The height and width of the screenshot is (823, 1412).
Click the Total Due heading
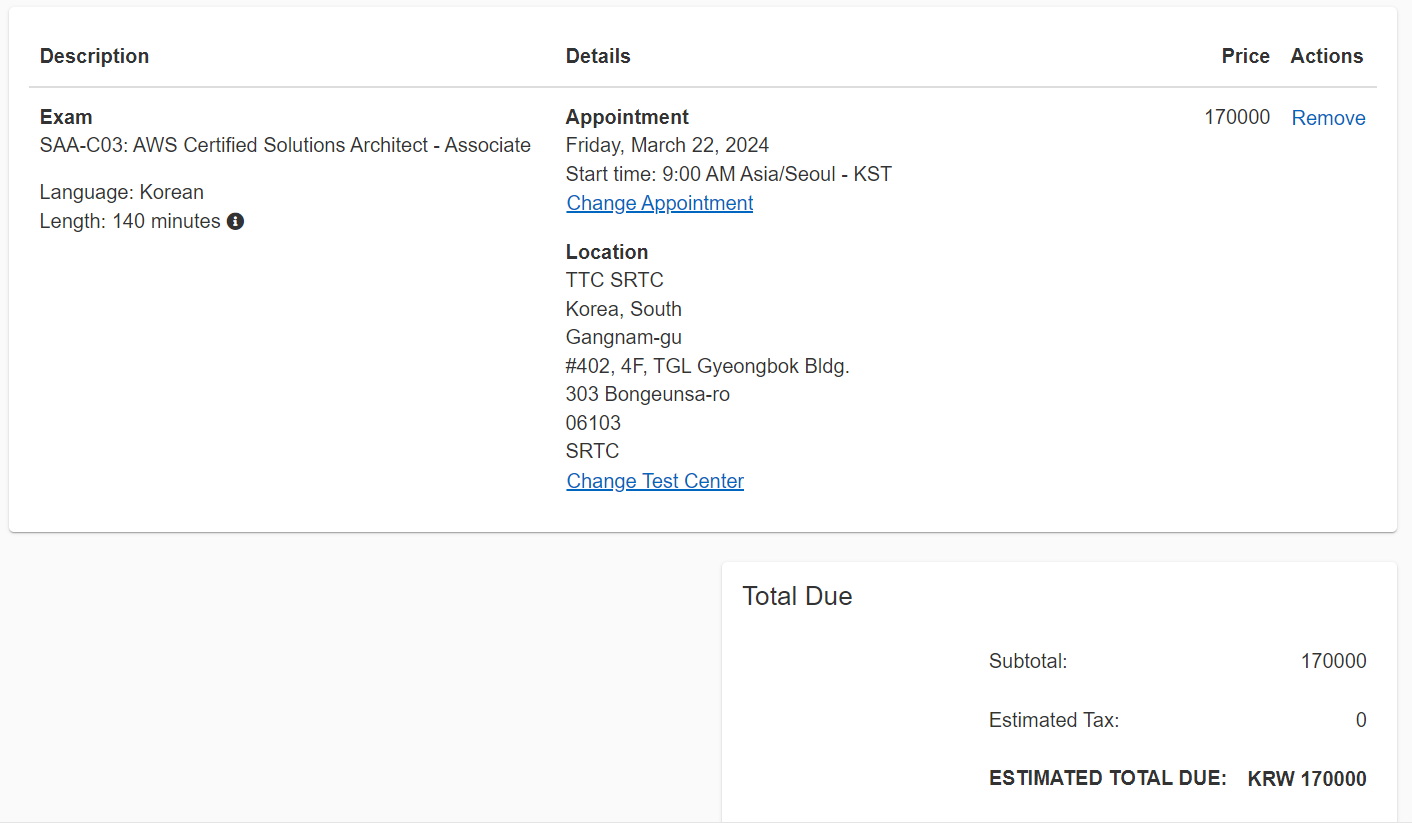(x=797, y=597)
